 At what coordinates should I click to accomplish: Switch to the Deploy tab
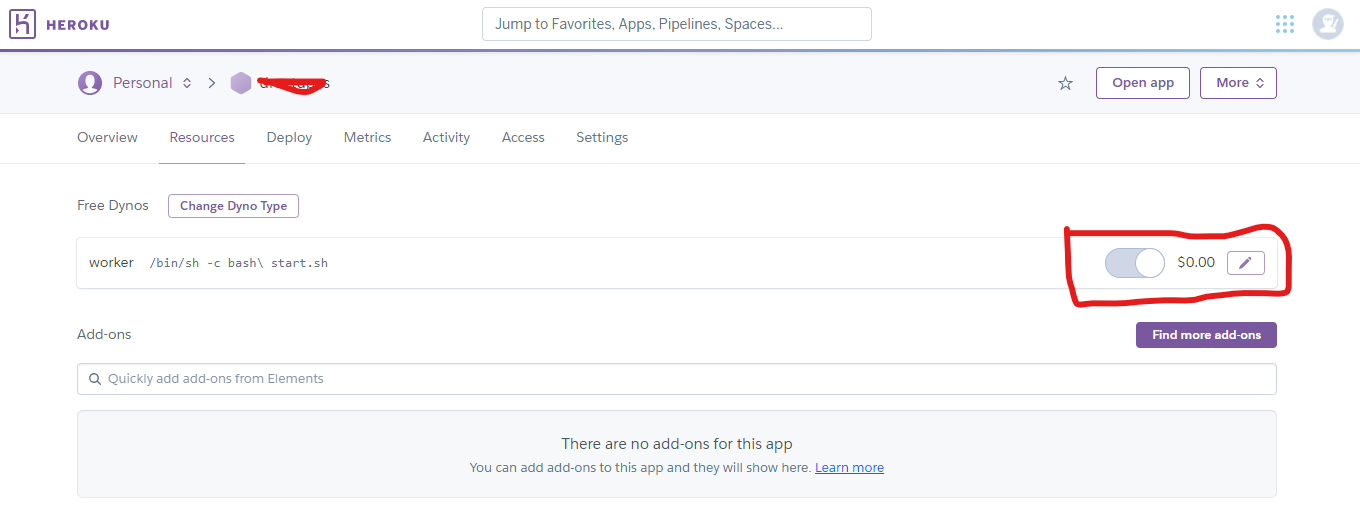[x=289, y=137]
